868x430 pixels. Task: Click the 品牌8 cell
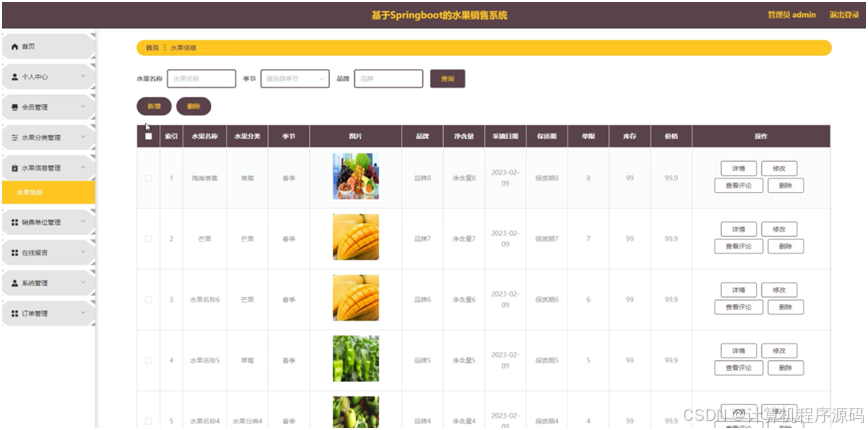tap(422, 178)
